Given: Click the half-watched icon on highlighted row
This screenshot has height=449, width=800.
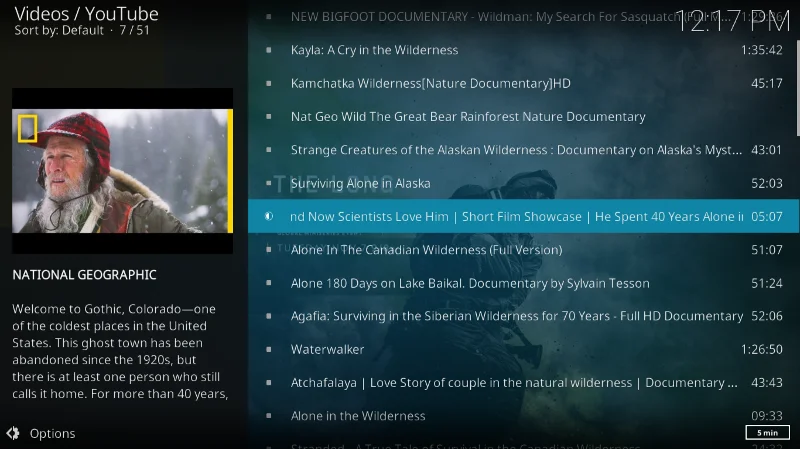Looking at the screenshot, I should [269, 216].
